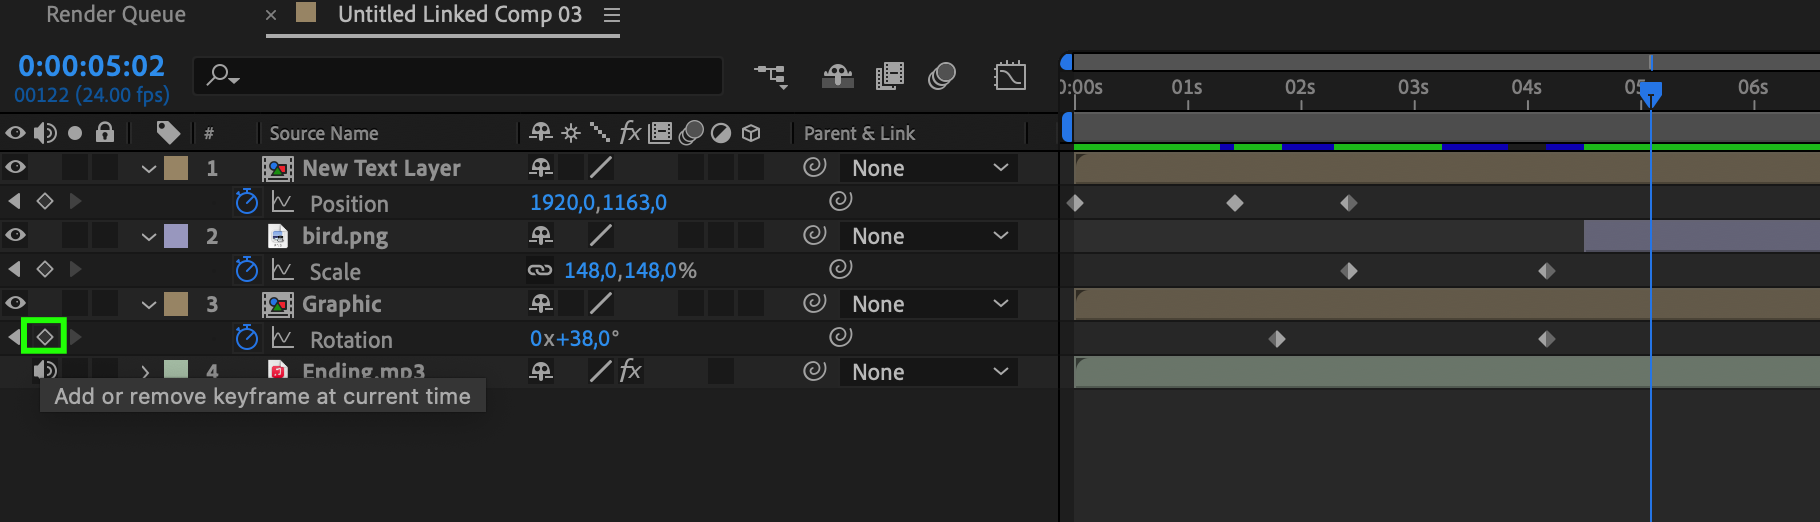Hide the New Text Layer with eye icon
Viewport: 1820px width, 522px height.
[16, 167]
